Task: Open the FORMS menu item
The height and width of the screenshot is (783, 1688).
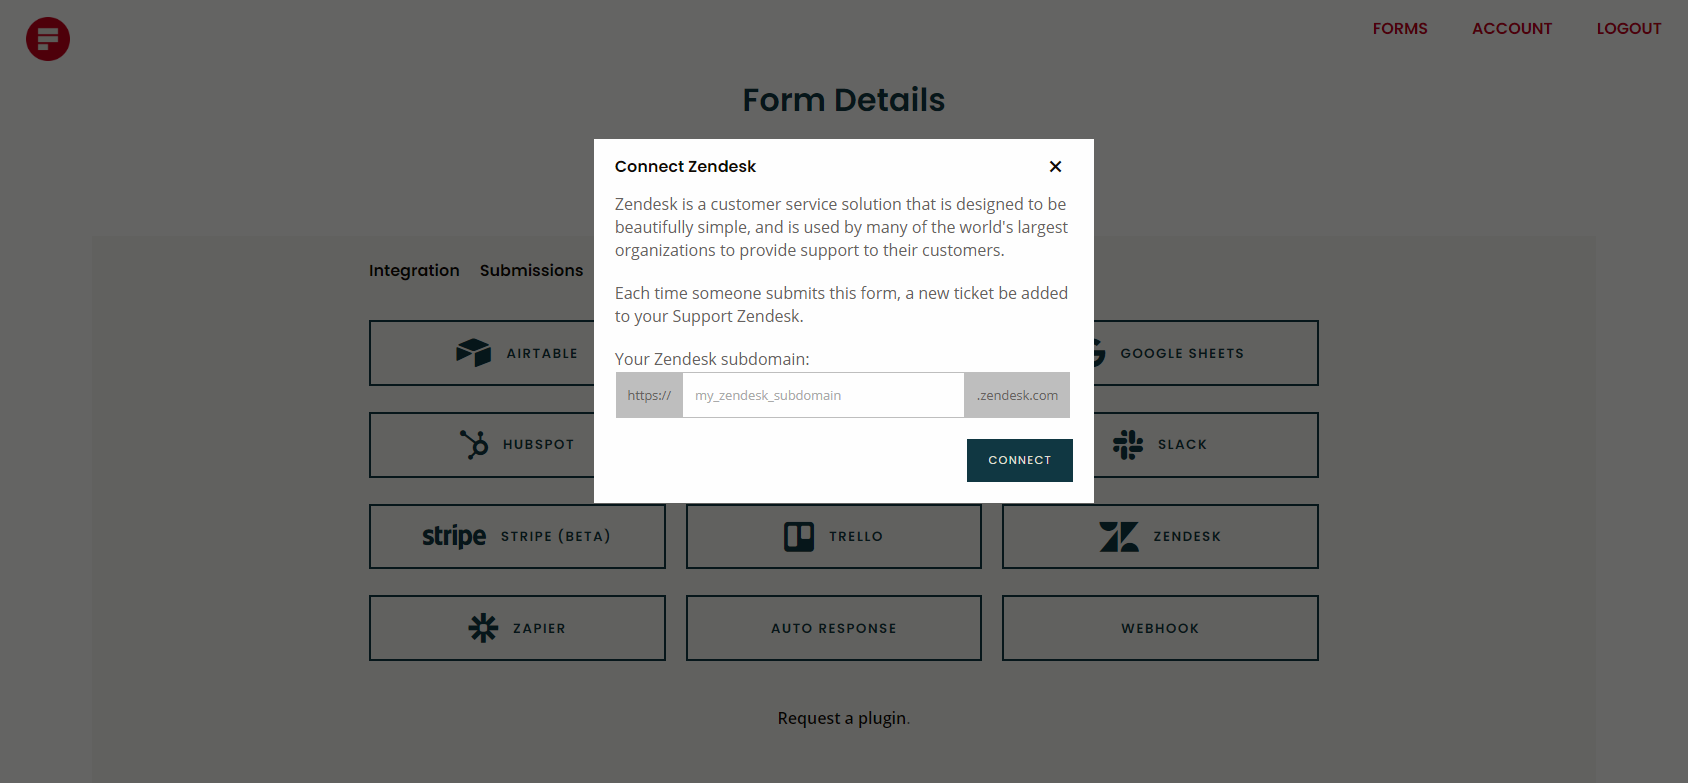Action: pos(1400,28)
